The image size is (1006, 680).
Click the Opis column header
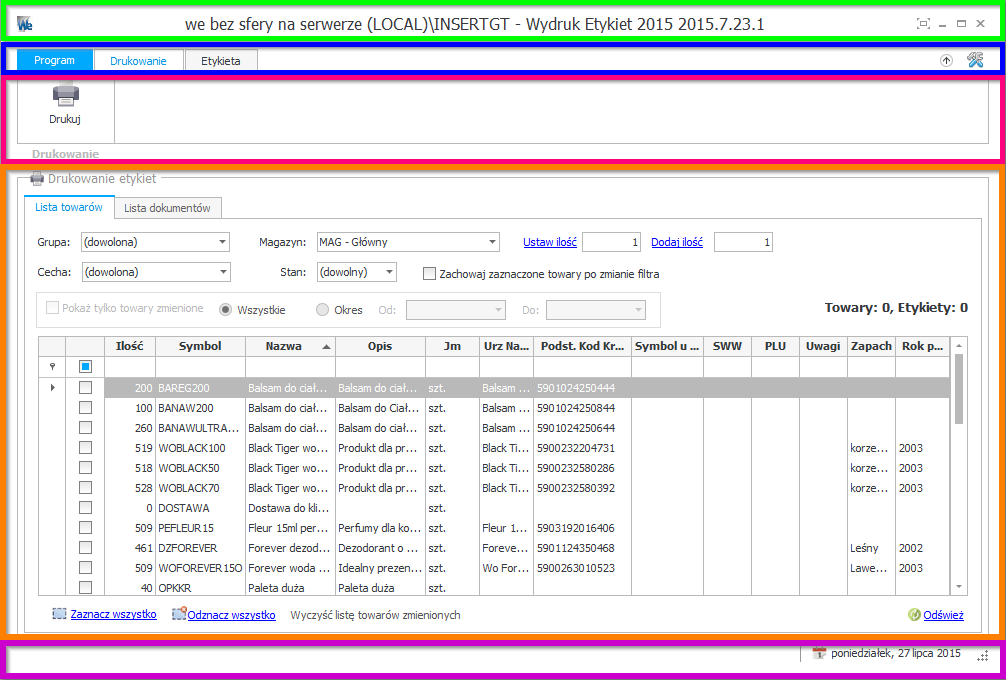coord(380,346)
